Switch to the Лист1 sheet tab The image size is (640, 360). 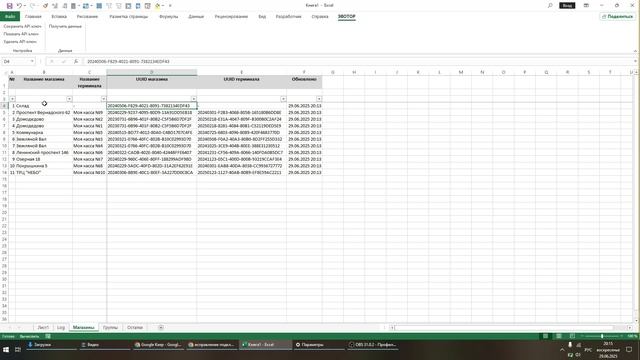(x=43, y=327)
